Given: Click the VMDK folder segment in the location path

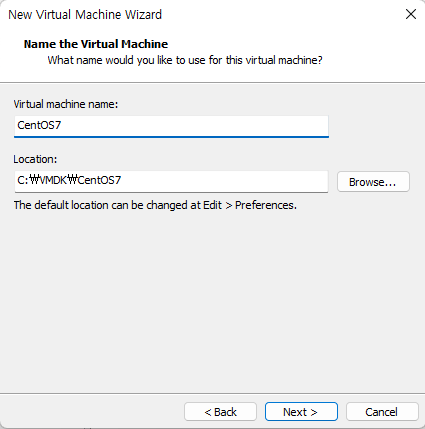Looking at the screenshot, I should click(x=53, y=180).
